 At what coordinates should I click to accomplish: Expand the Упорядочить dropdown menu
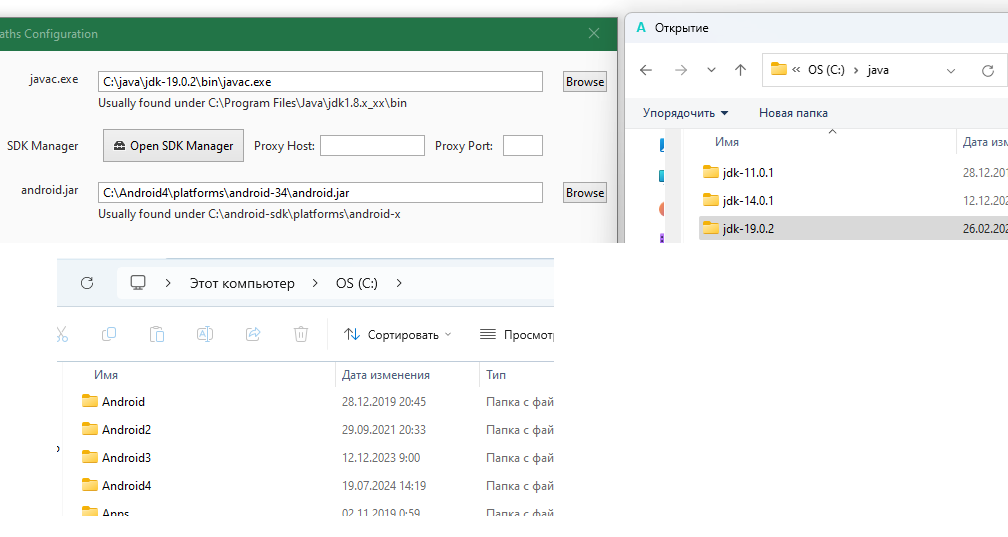(x=685, y=113)
